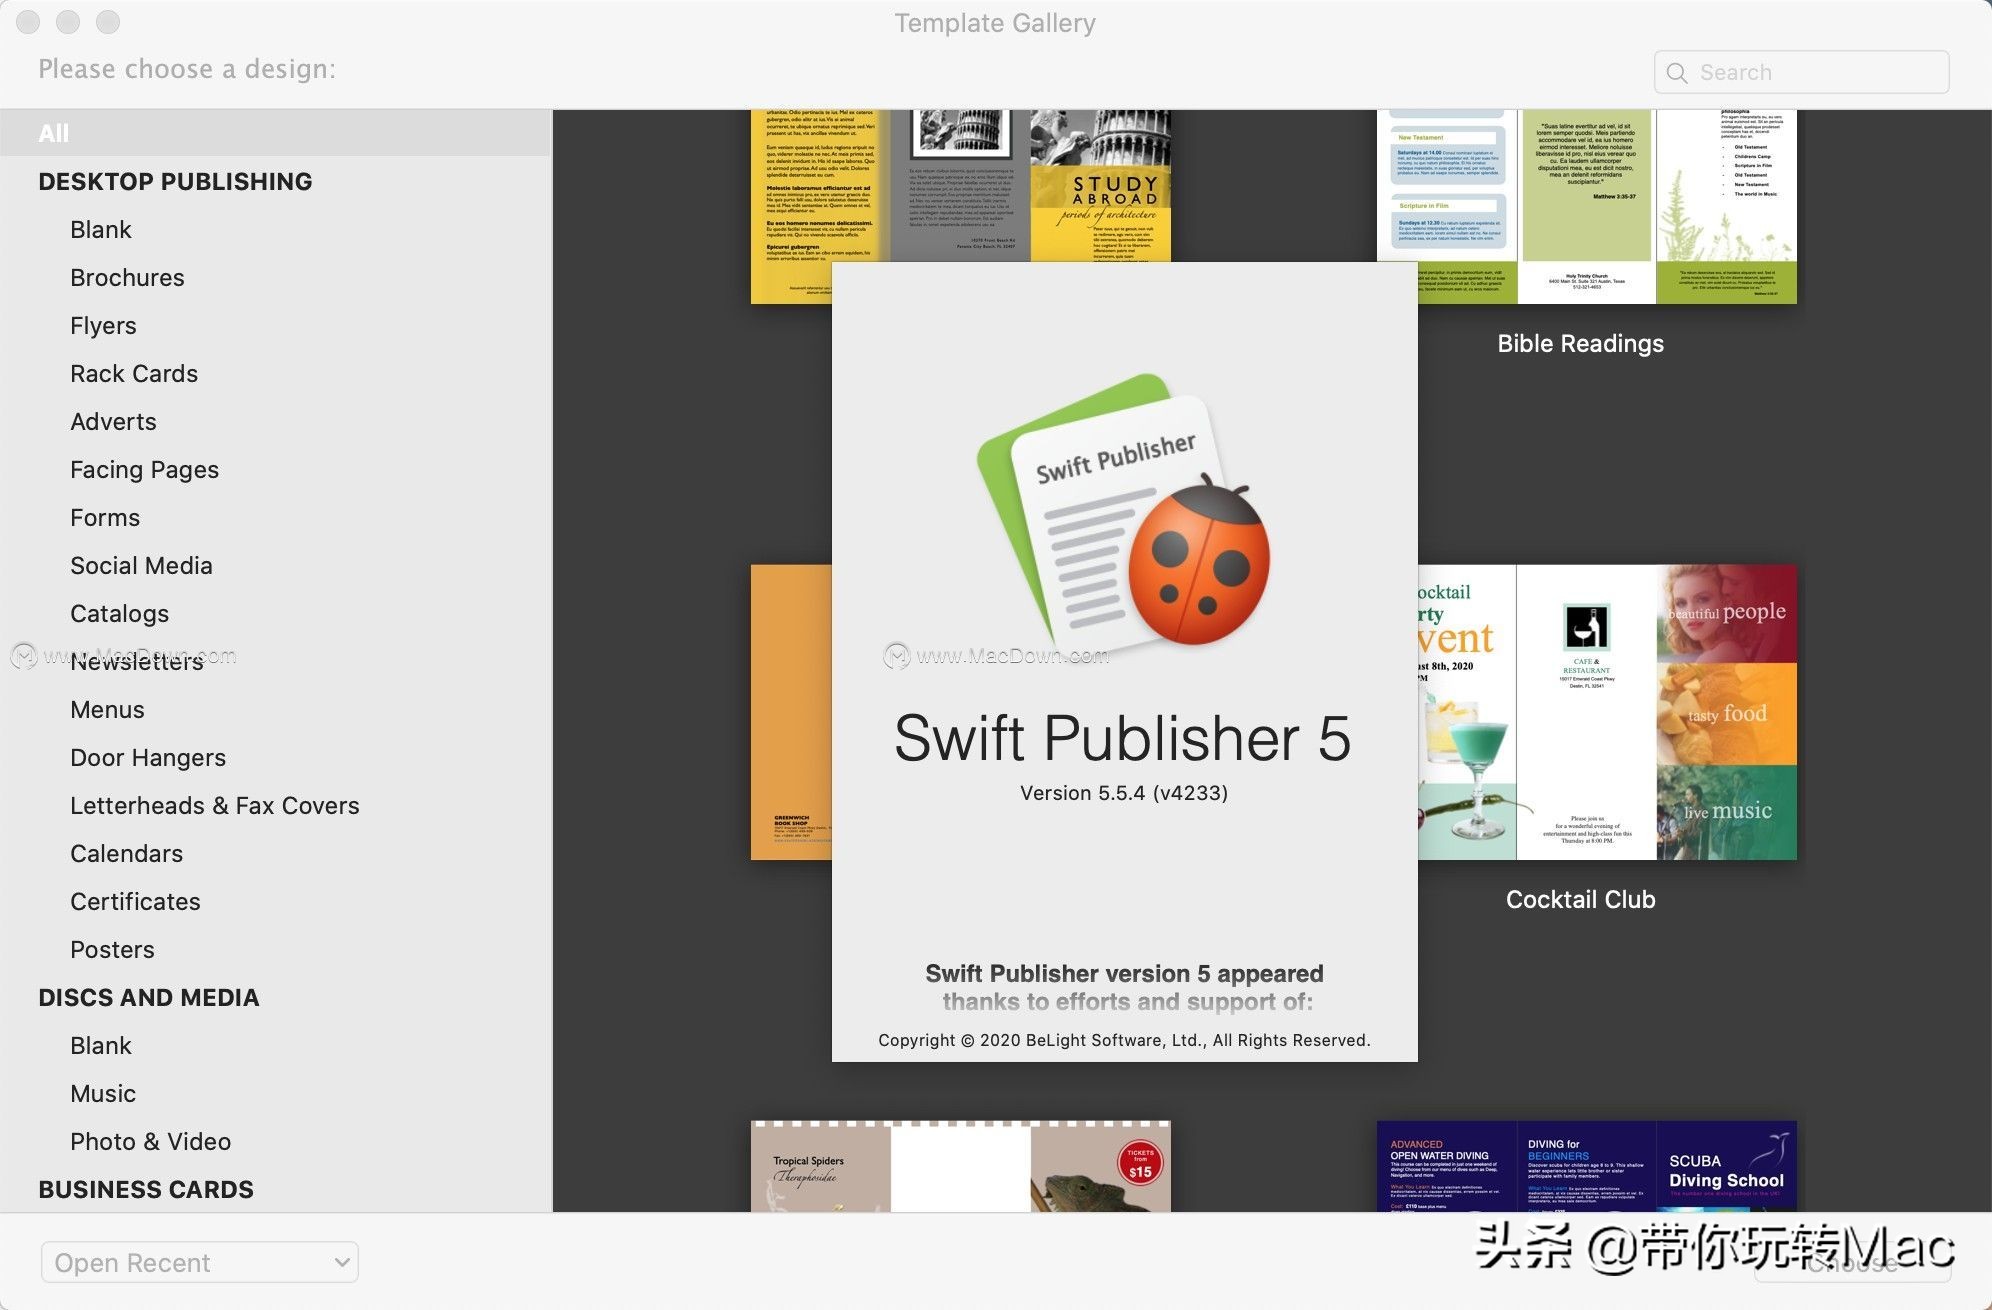This screenshot has width=1992, height=1310.
Task: Choose the Scuba Diving School template
Action: click(x=1586, y=1166)
